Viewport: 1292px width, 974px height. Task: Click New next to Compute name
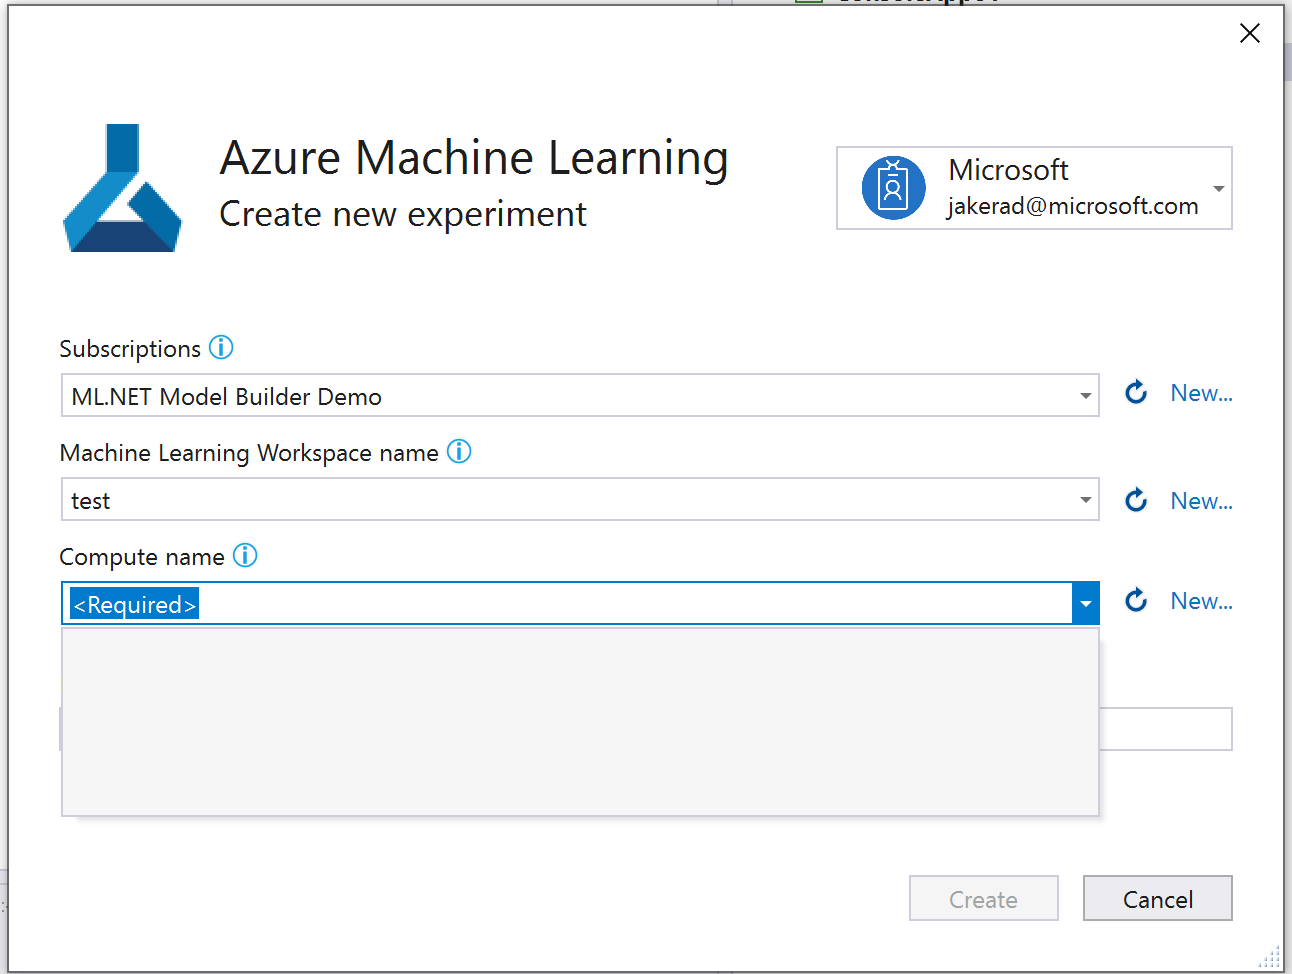pos(1201,600)
